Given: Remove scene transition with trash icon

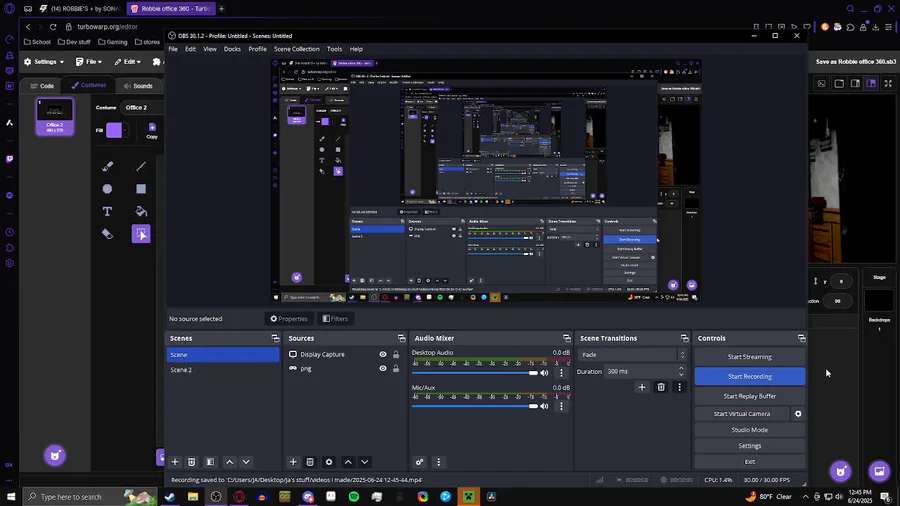Looking at the screenshot, I should tap(661, 387).
